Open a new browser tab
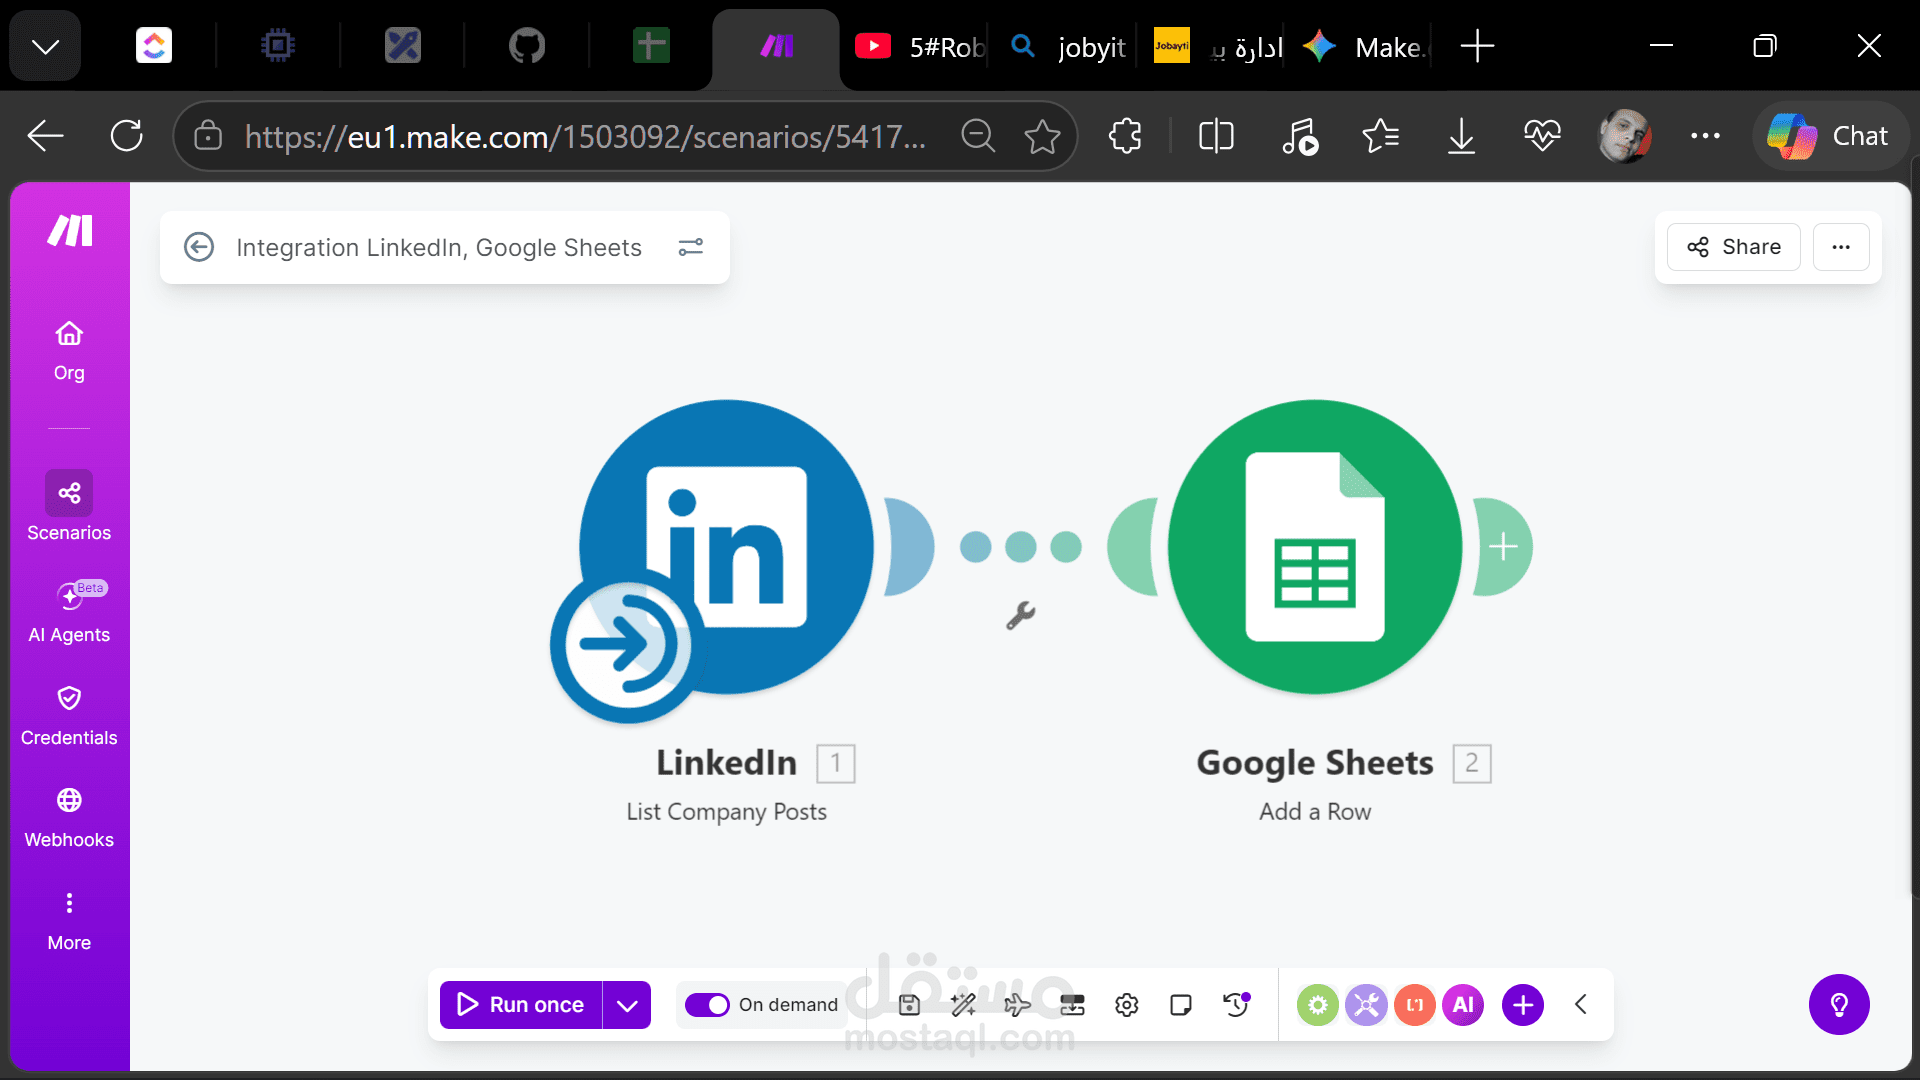Viewport: 1920px width, 1080px height. coord(1477,46)
